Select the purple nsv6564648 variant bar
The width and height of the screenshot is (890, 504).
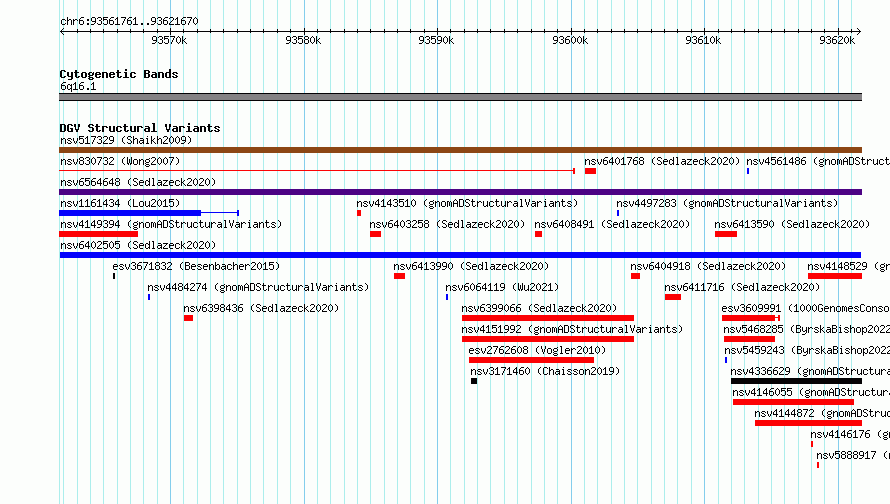click(x=460, y=192)
